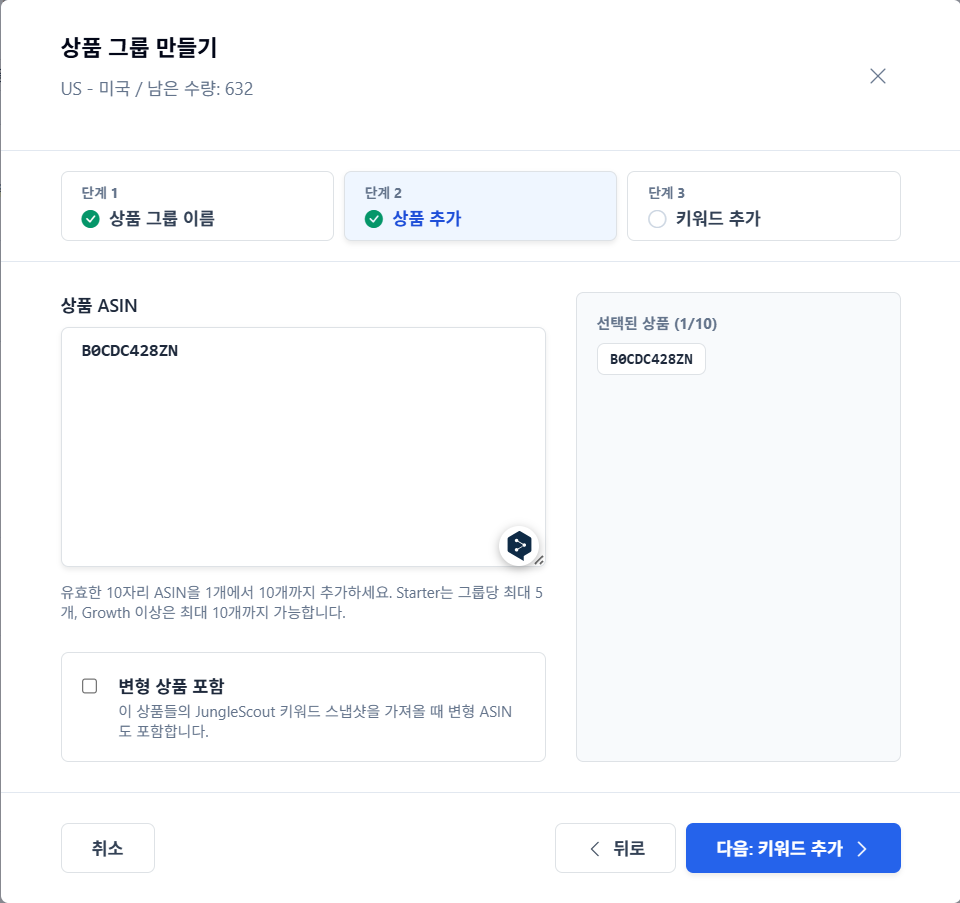Enable the 변형 상품 포함 checkbox
This screenshot has width=960, height=903.
(x=89, y=686)
